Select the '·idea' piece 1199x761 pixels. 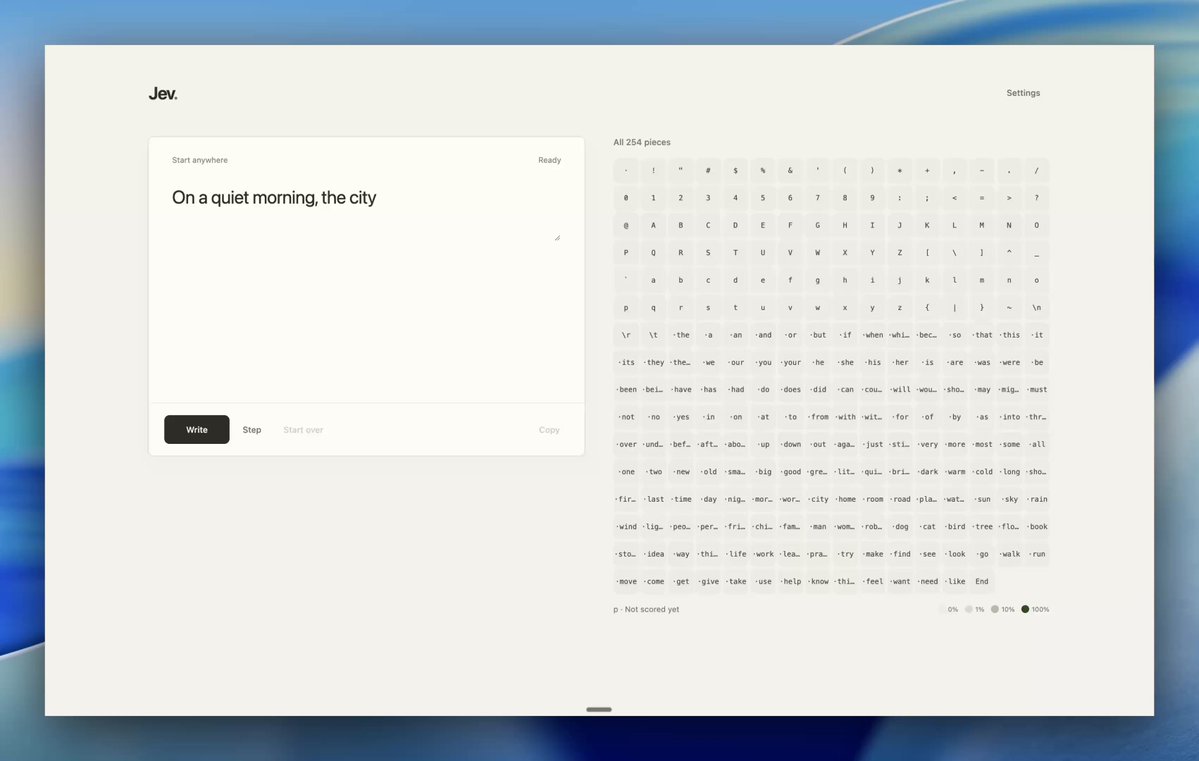tap(654, 554)
